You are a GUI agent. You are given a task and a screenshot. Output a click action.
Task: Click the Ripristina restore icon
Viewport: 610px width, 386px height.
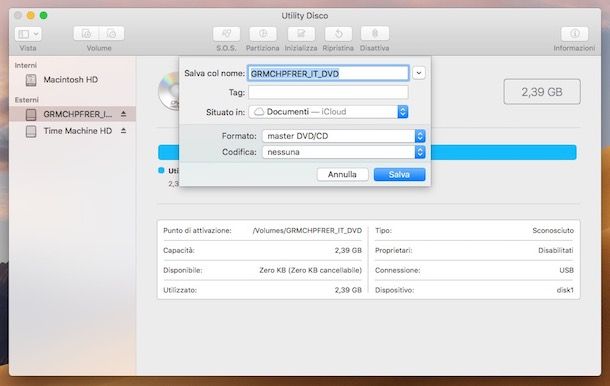[338, 34]
